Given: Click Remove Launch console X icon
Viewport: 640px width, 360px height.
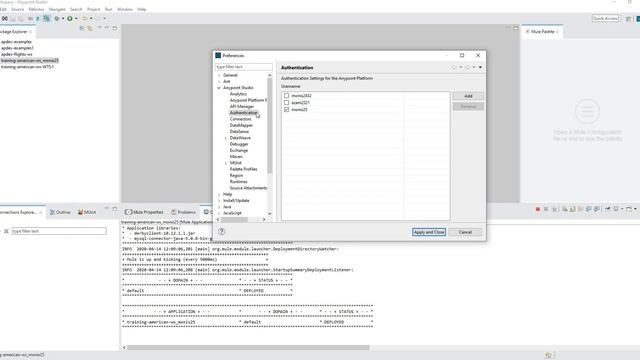Looking at the screenshot, I should [546, 209].
